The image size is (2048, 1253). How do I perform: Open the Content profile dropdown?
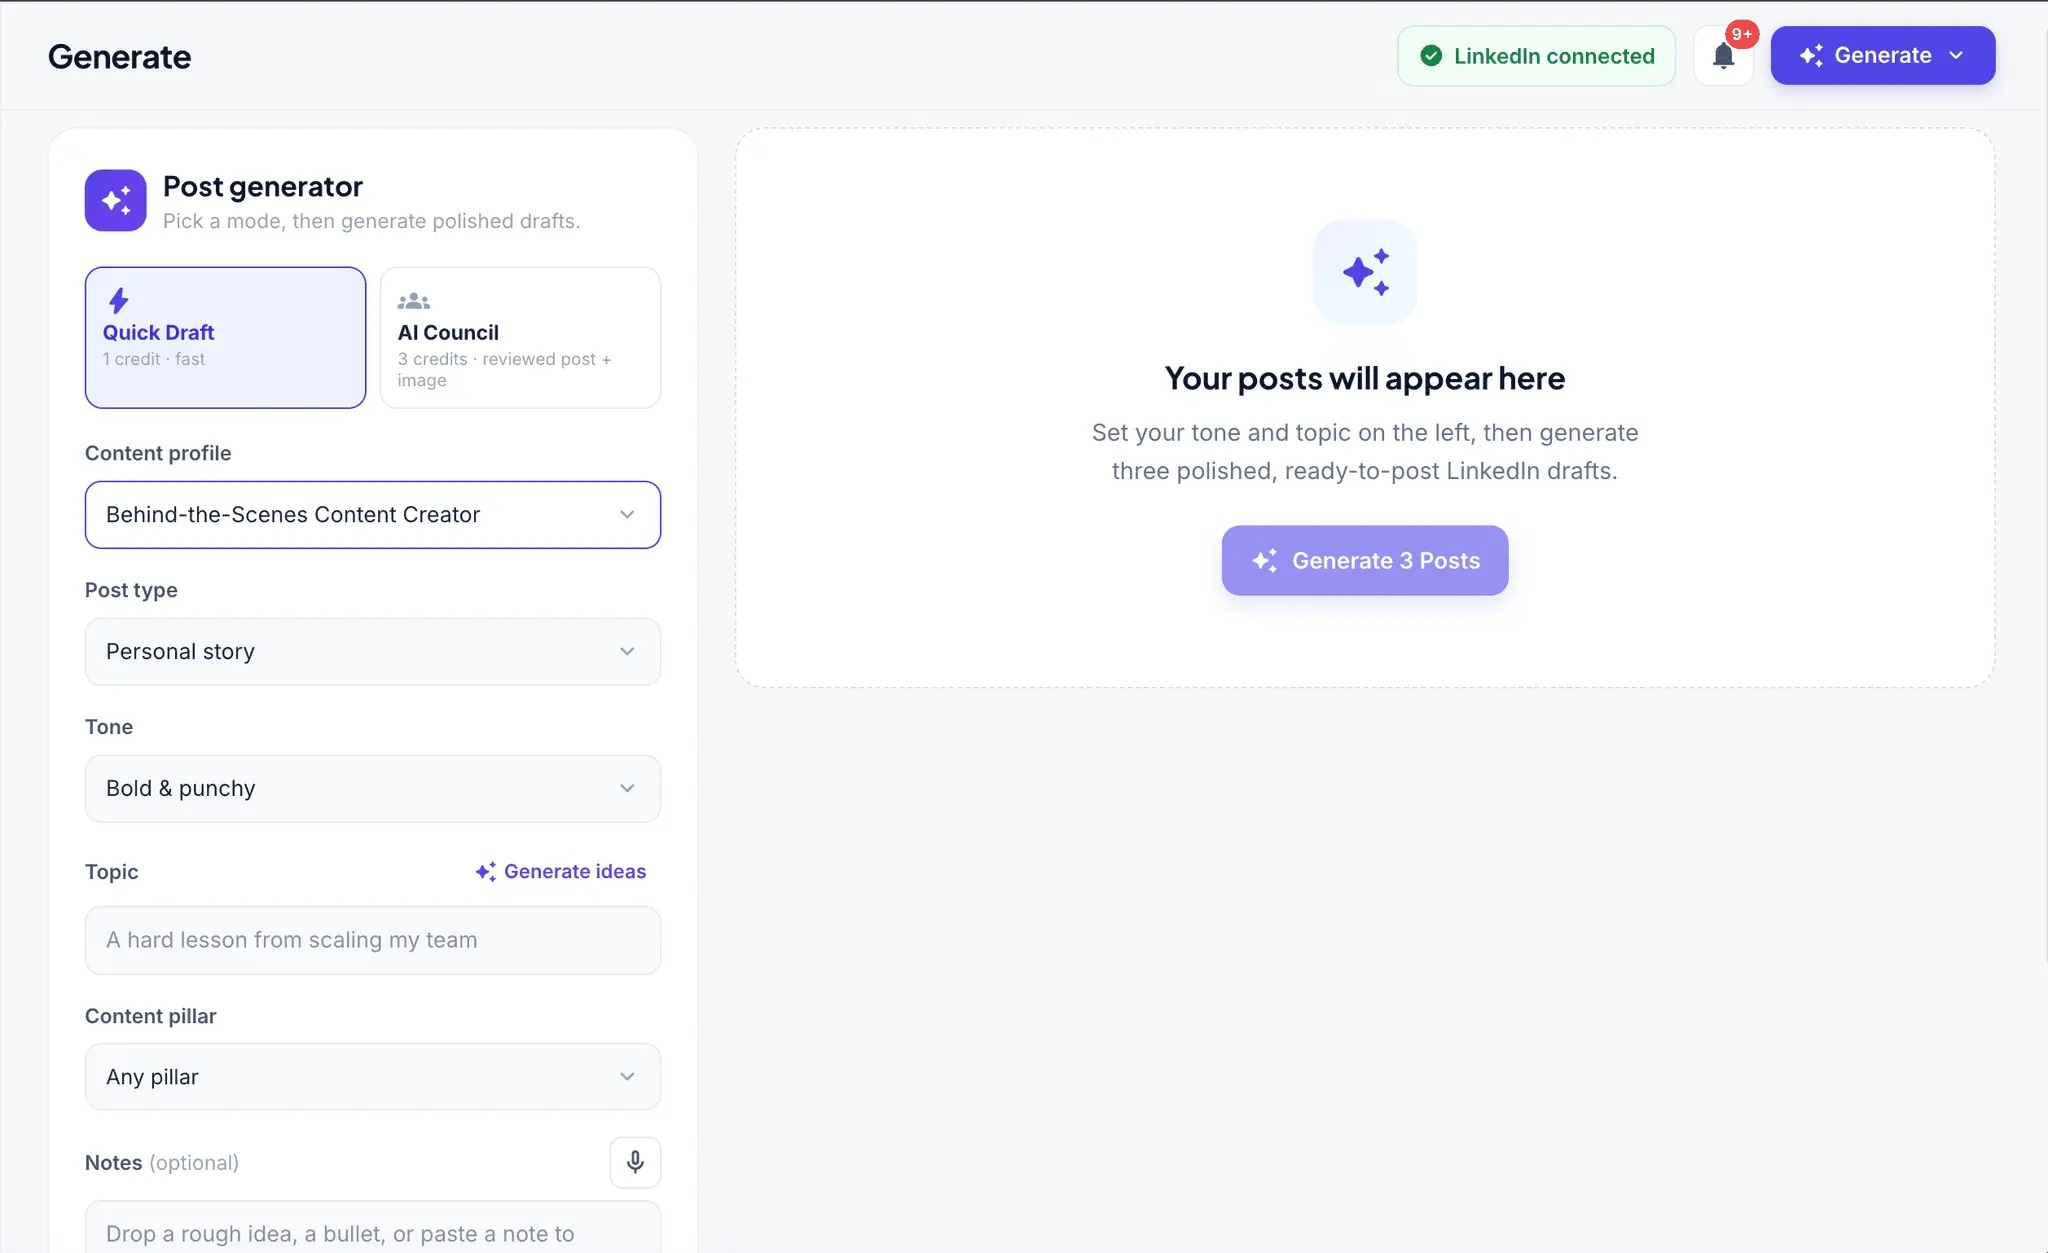pyautogui.click(x=373, y=515)
